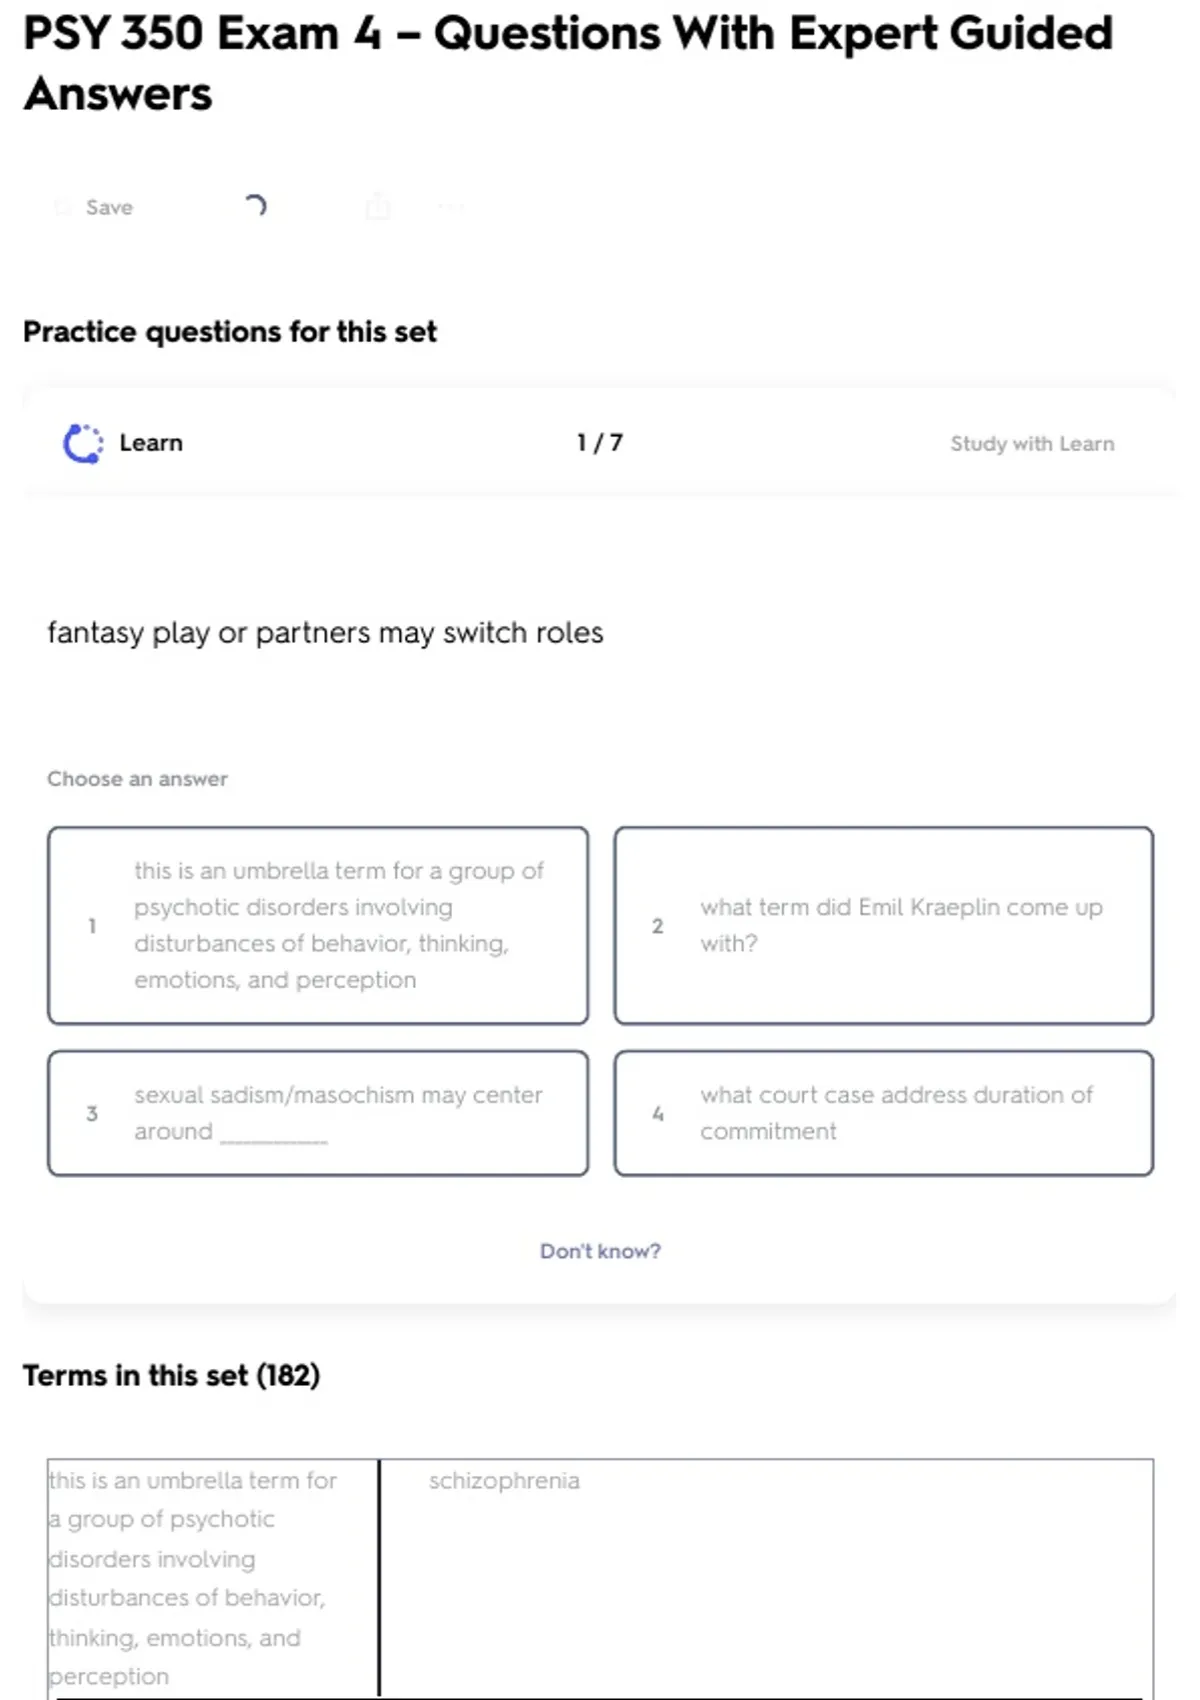Click the Practice questions for this set heading
Screen dimensions: 1200x1700
(230, 331)
